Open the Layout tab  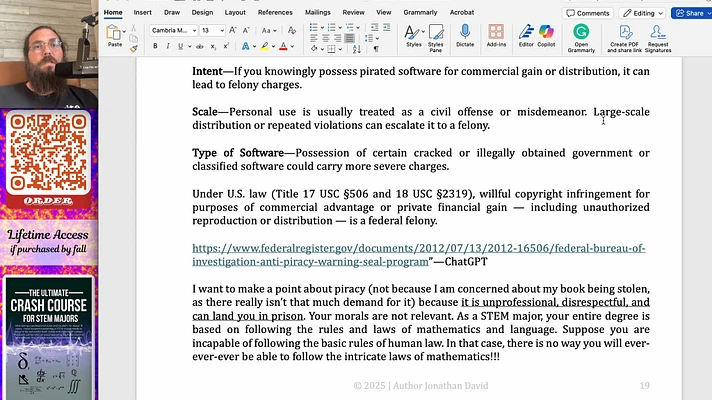pos(235,12)
